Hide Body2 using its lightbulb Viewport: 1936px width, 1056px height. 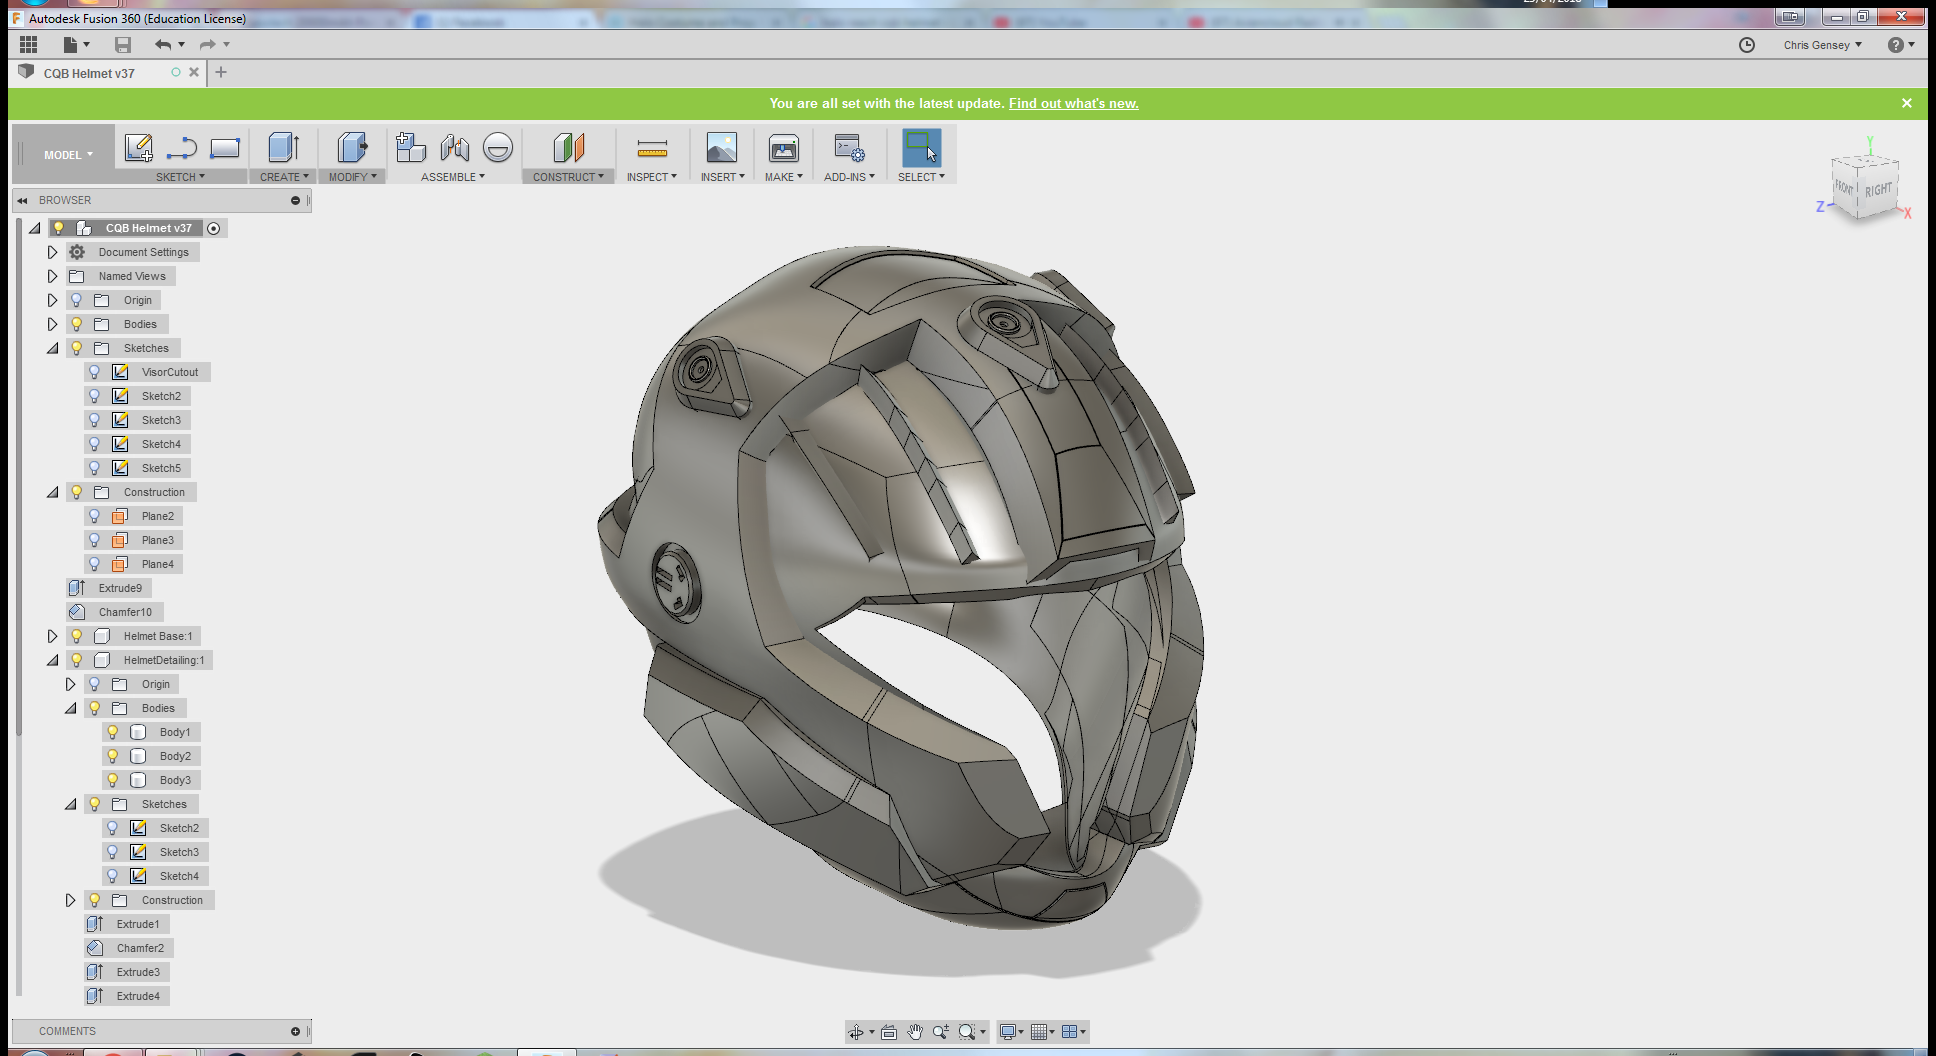pyautogui.click(x=113, y=756)
